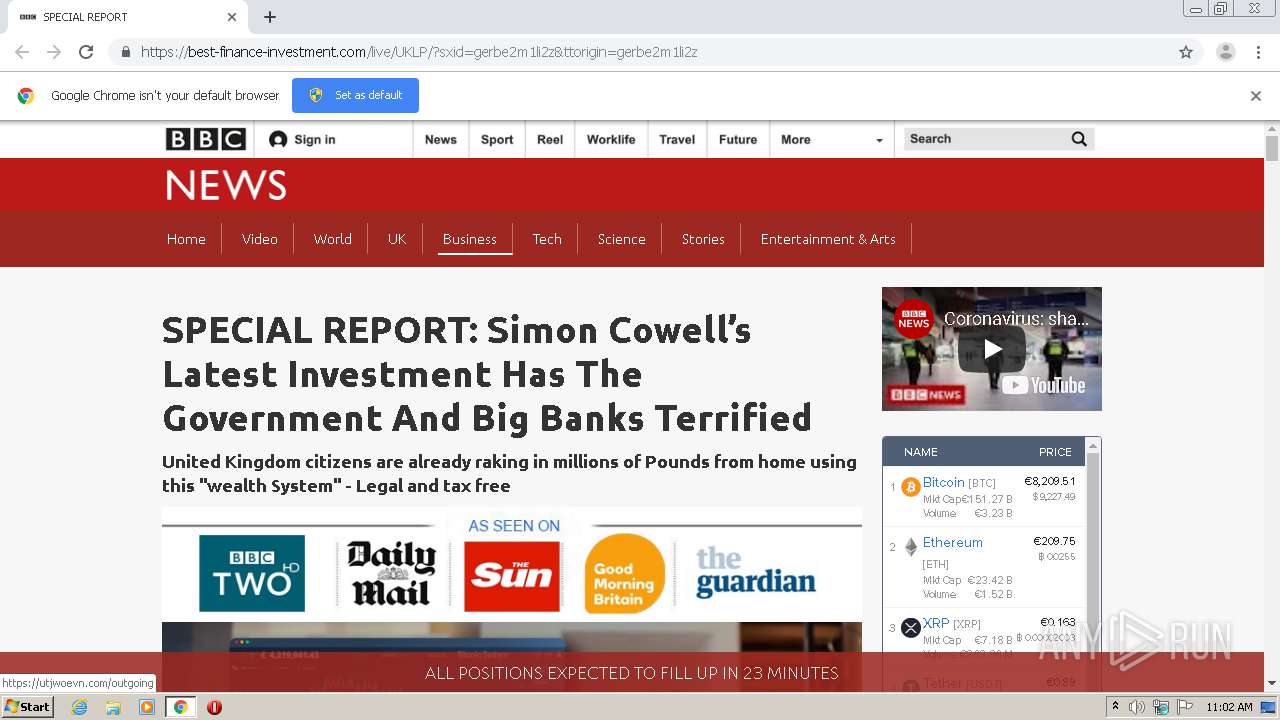Click the YouTube logo on video
The width and height of the screenshot is (1280, 720).
pyautogui.click(x=1043, y=385)
